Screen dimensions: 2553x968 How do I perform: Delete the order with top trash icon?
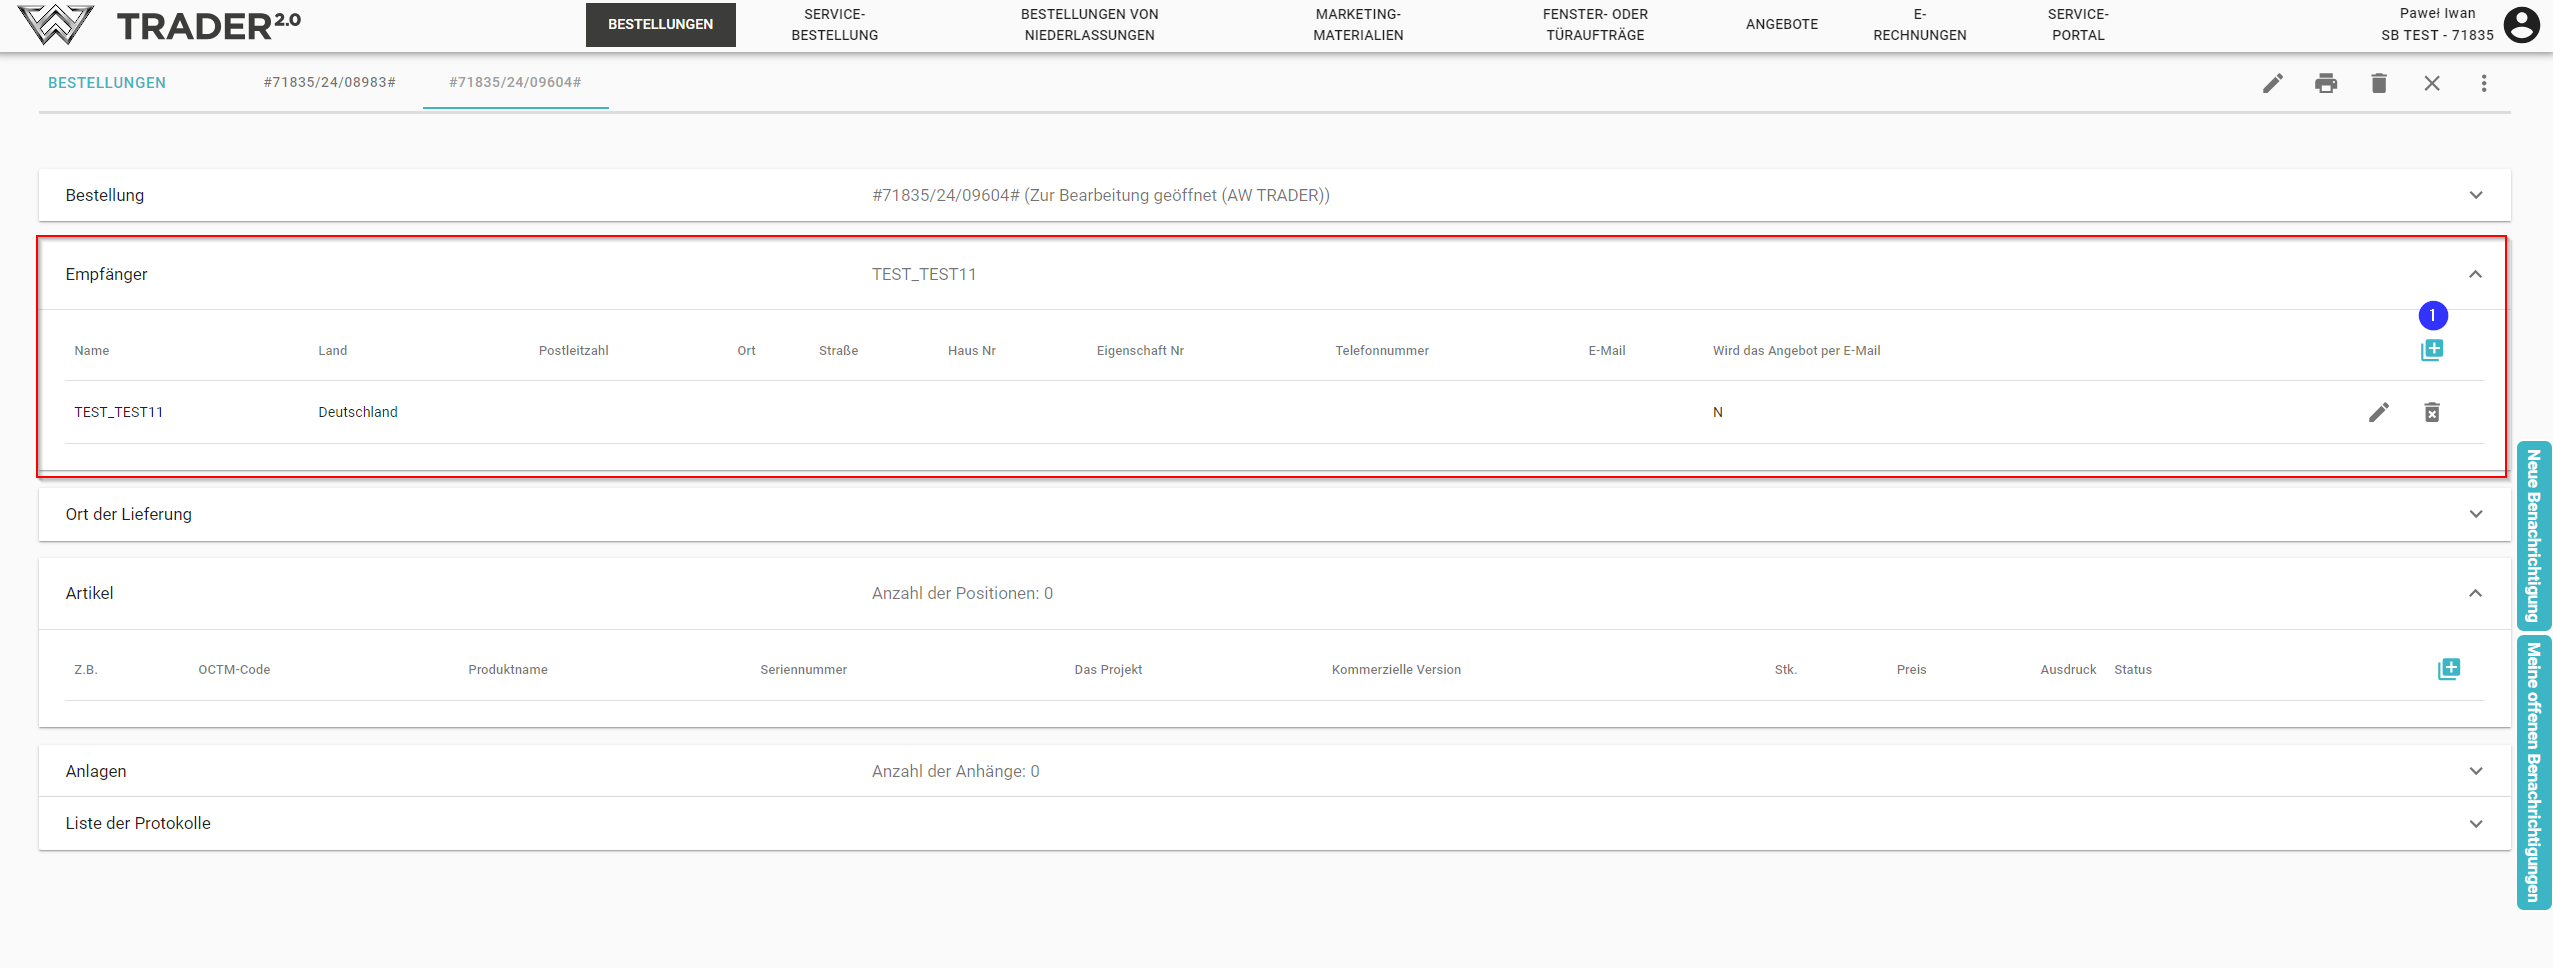tap(2378, 83)
